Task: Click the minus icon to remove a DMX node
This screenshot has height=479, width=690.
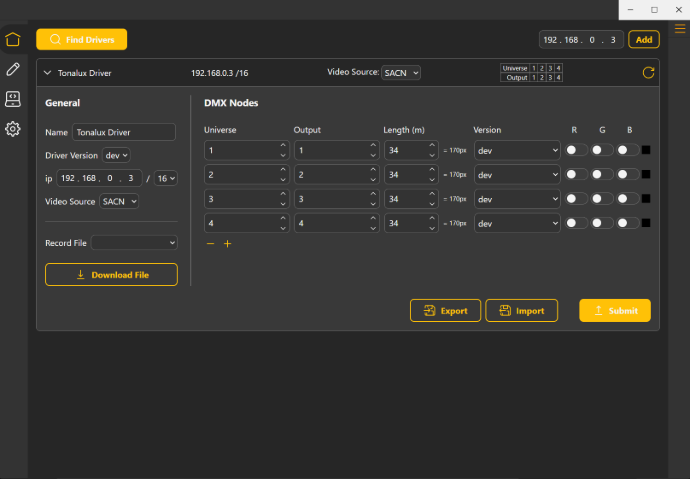Action: tap(210, 243)
